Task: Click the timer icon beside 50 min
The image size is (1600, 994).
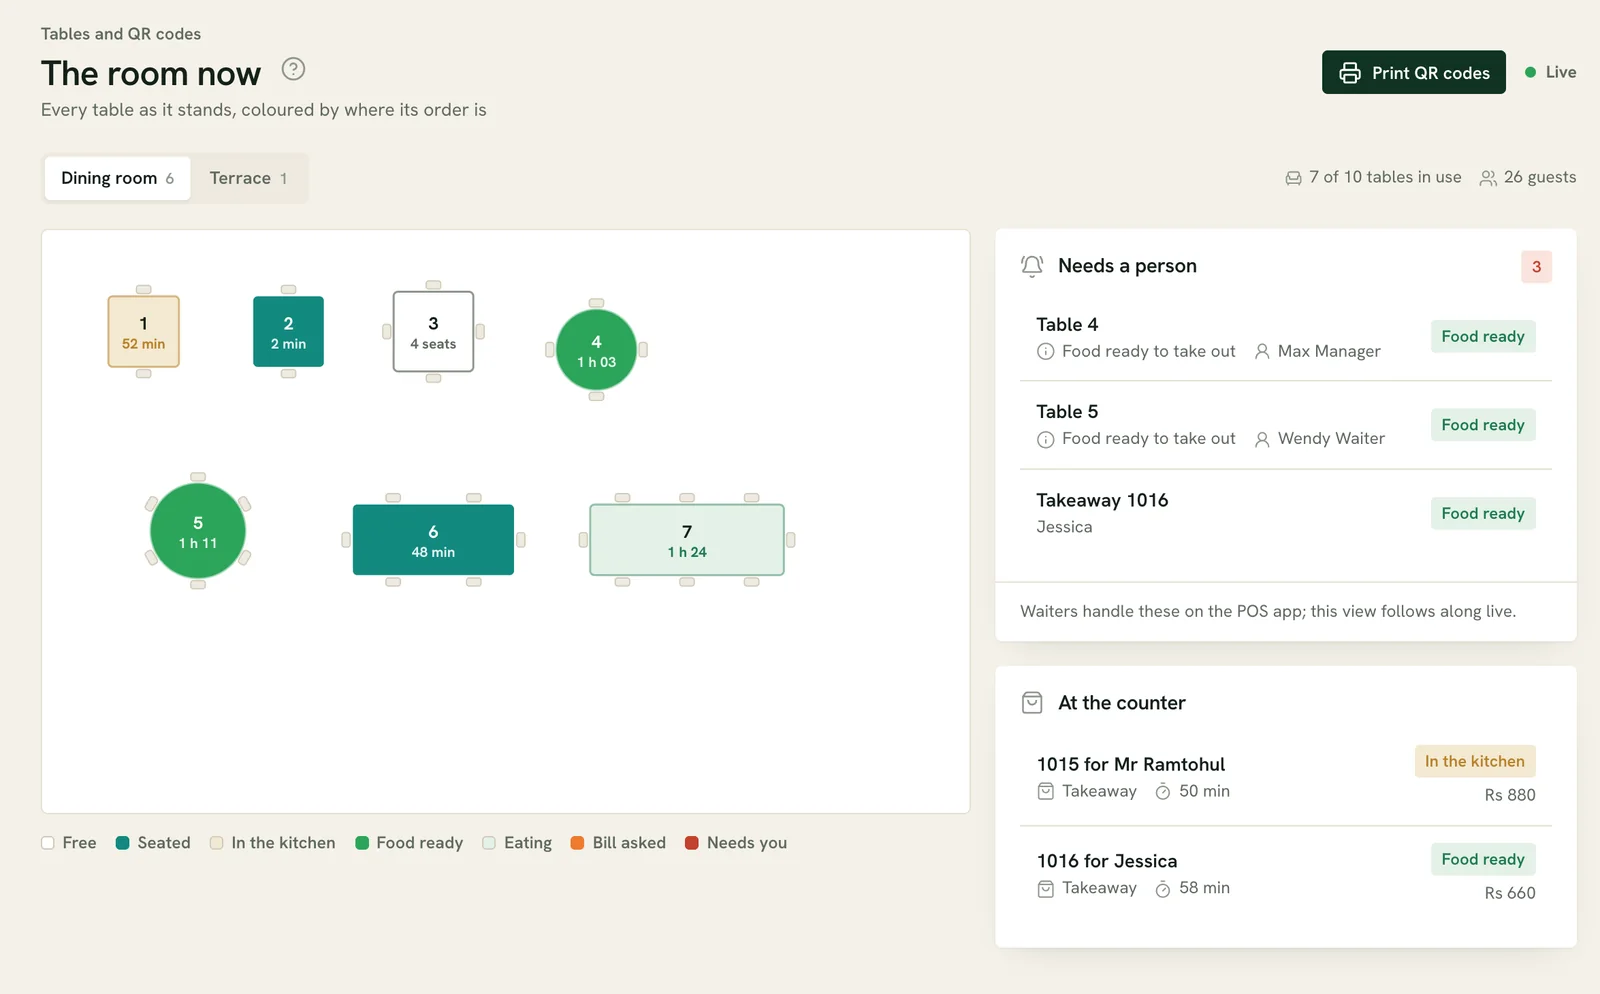Action: [1163, 792]
